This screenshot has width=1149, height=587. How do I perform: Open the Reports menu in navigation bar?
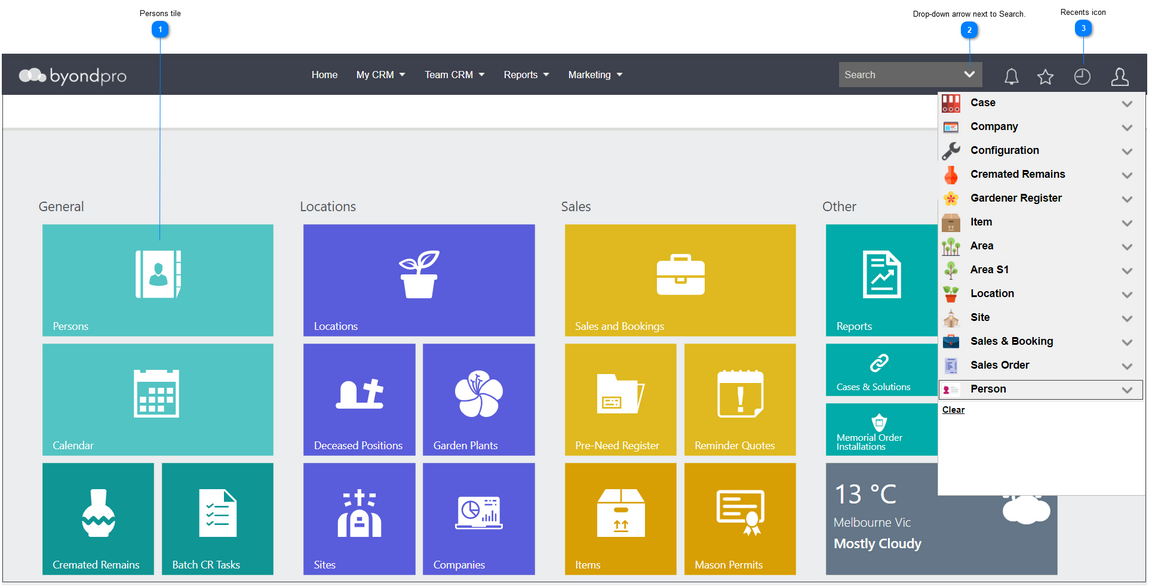(x=526, y=75)
